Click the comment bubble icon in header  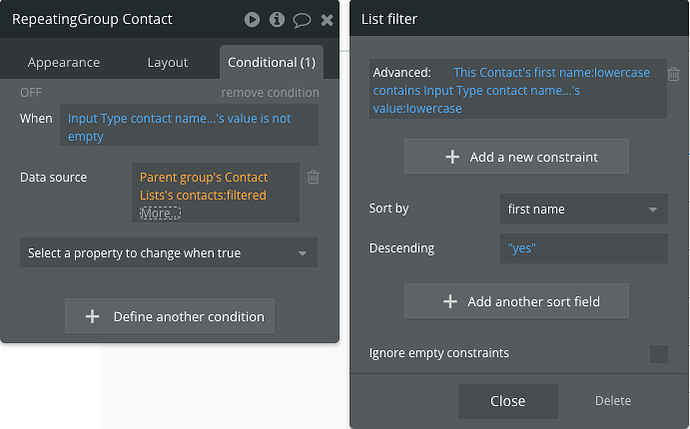point(302,19)
